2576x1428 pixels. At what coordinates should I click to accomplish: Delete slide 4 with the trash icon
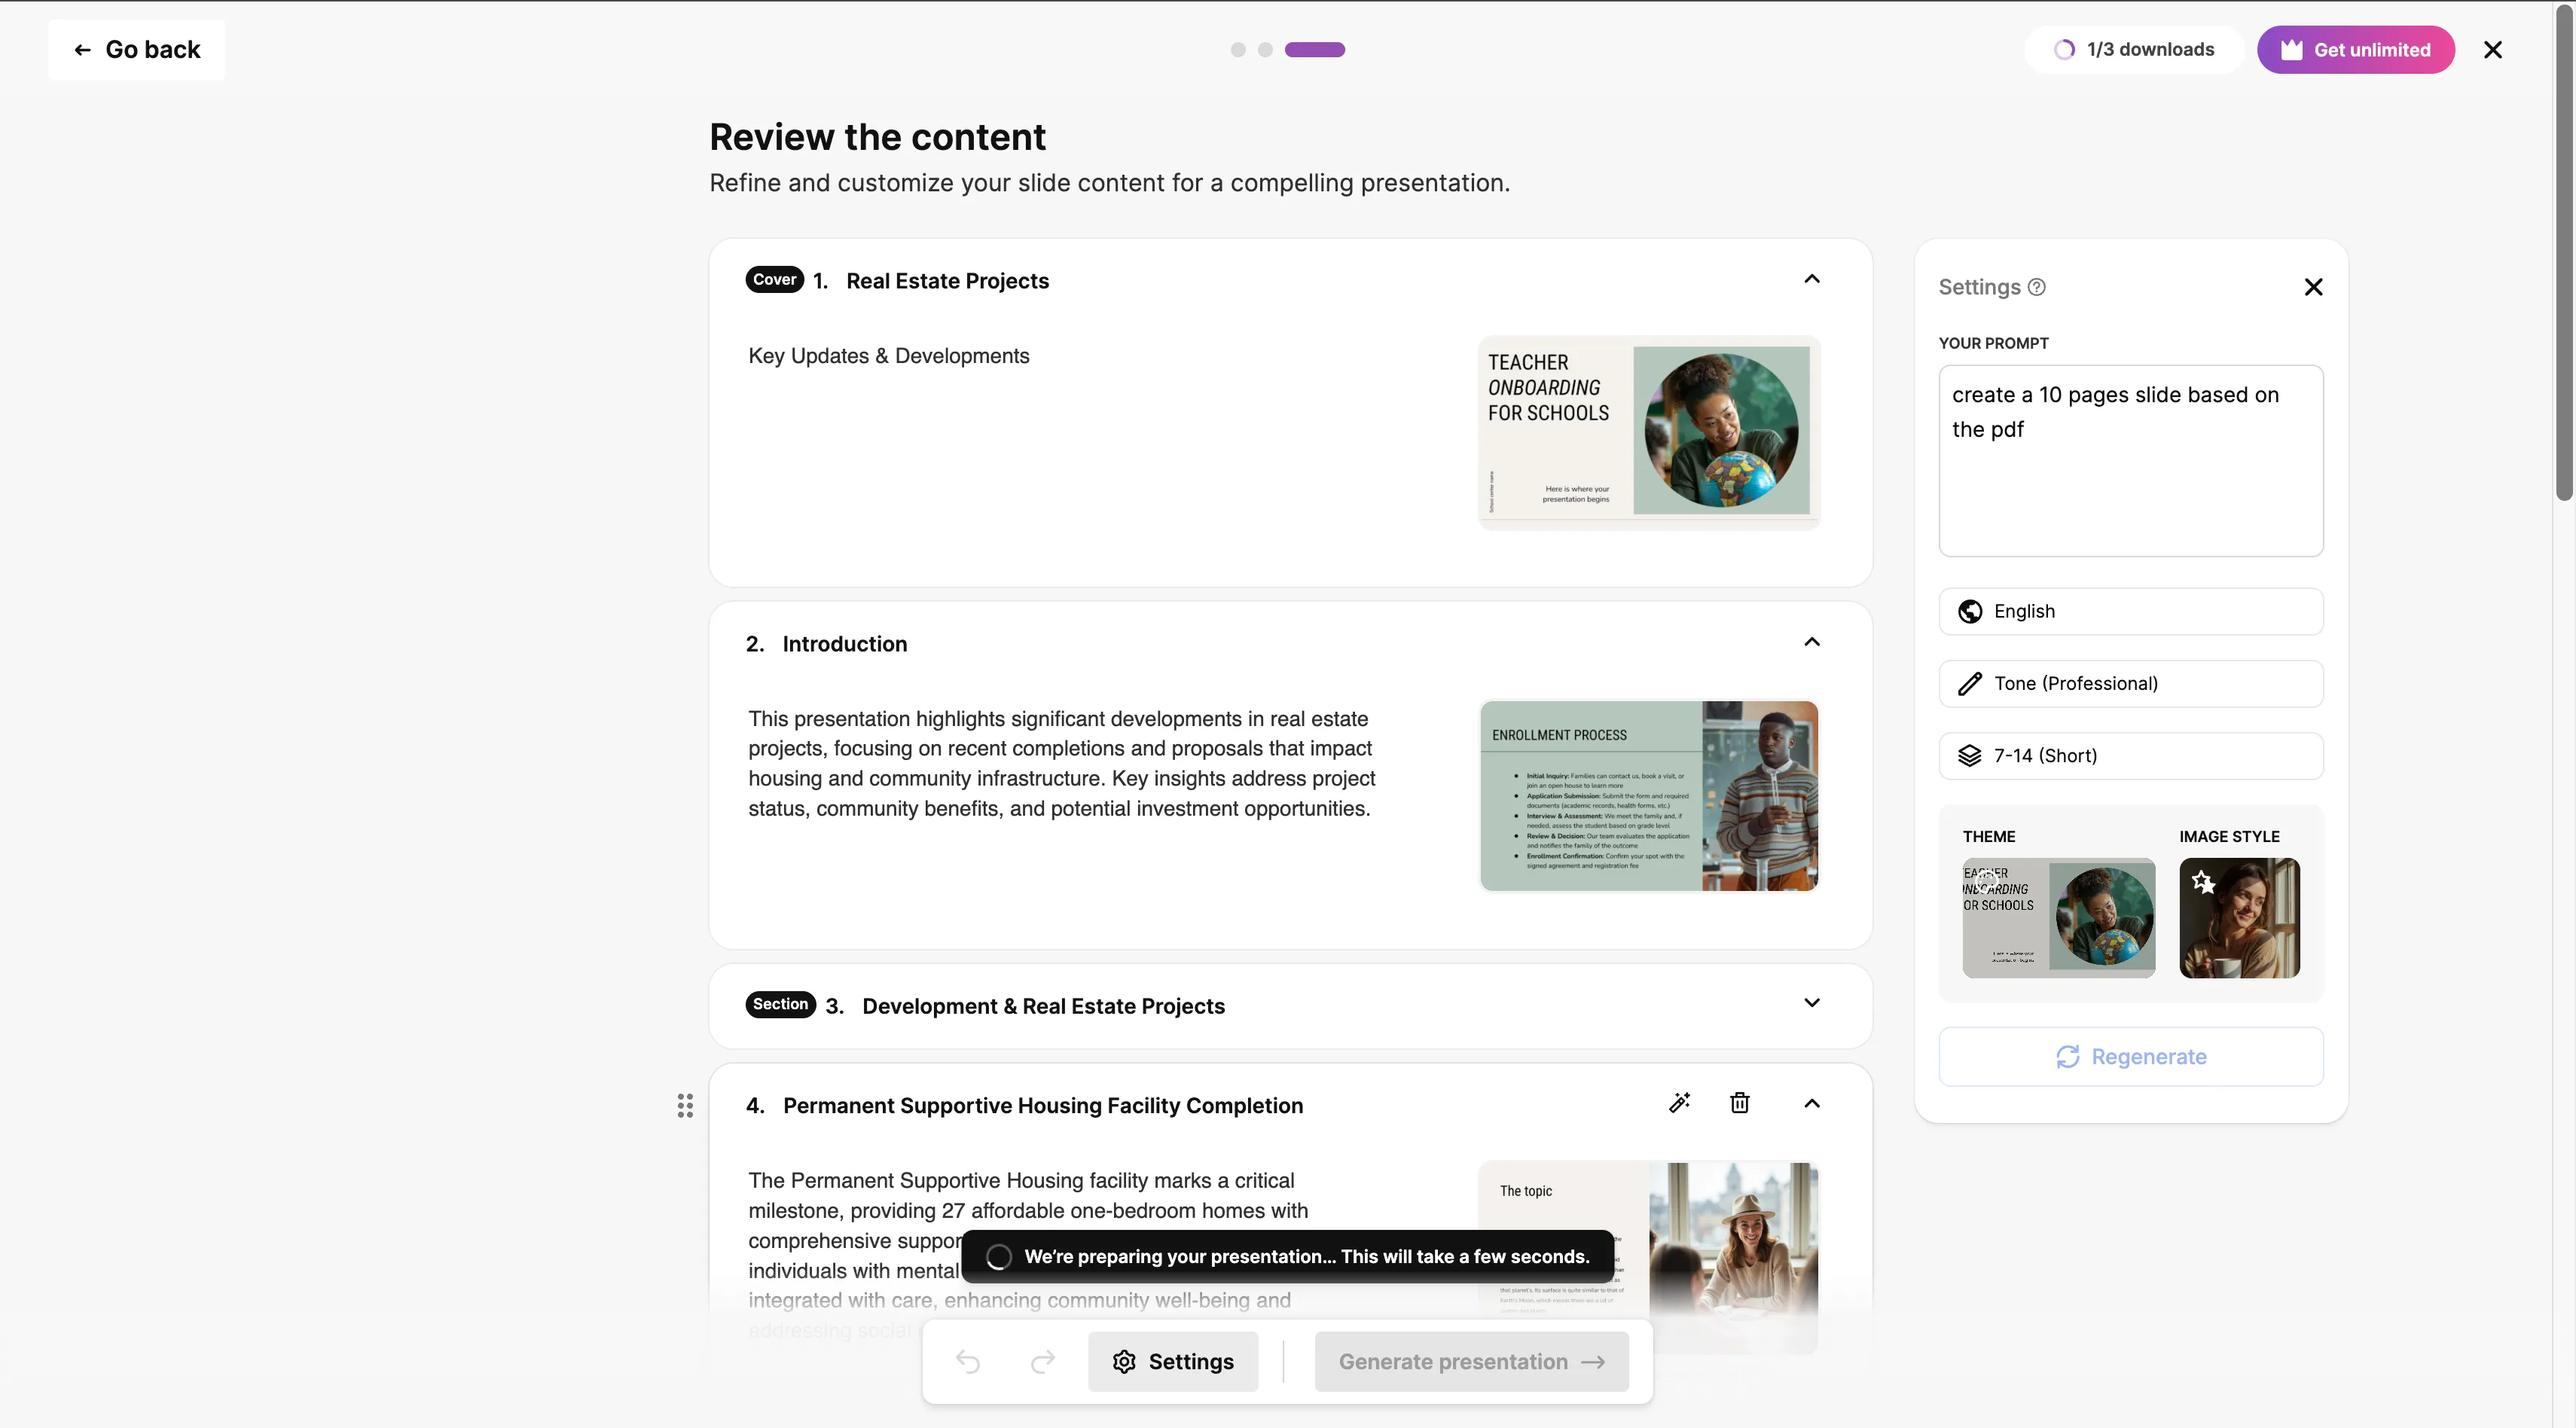pyautogui.click(x=1739, y=1103)
